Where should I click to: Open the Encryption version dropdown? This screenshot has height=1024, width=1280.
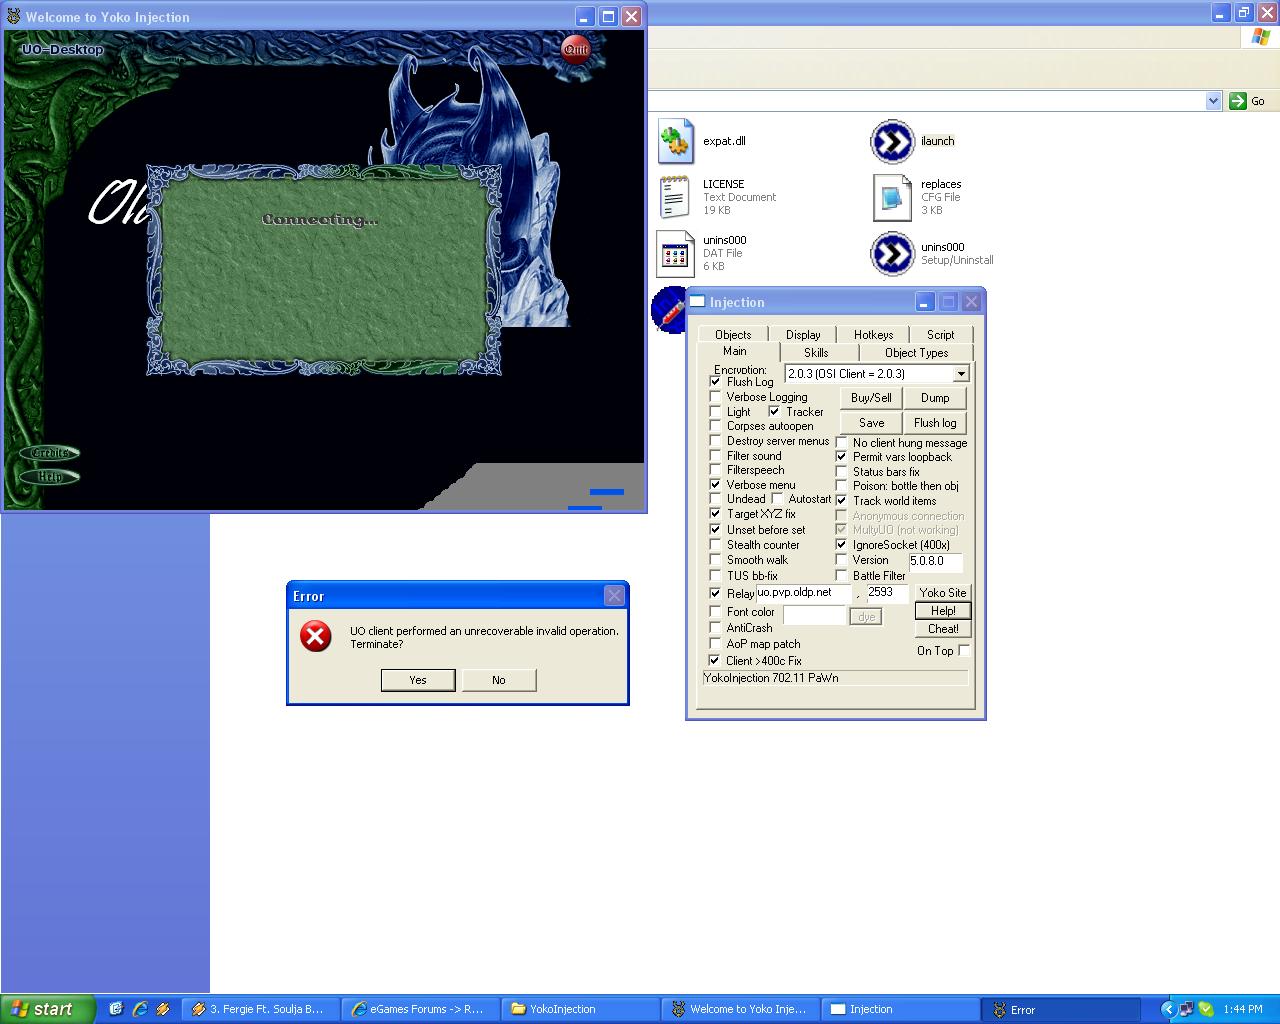pos(960,374)
